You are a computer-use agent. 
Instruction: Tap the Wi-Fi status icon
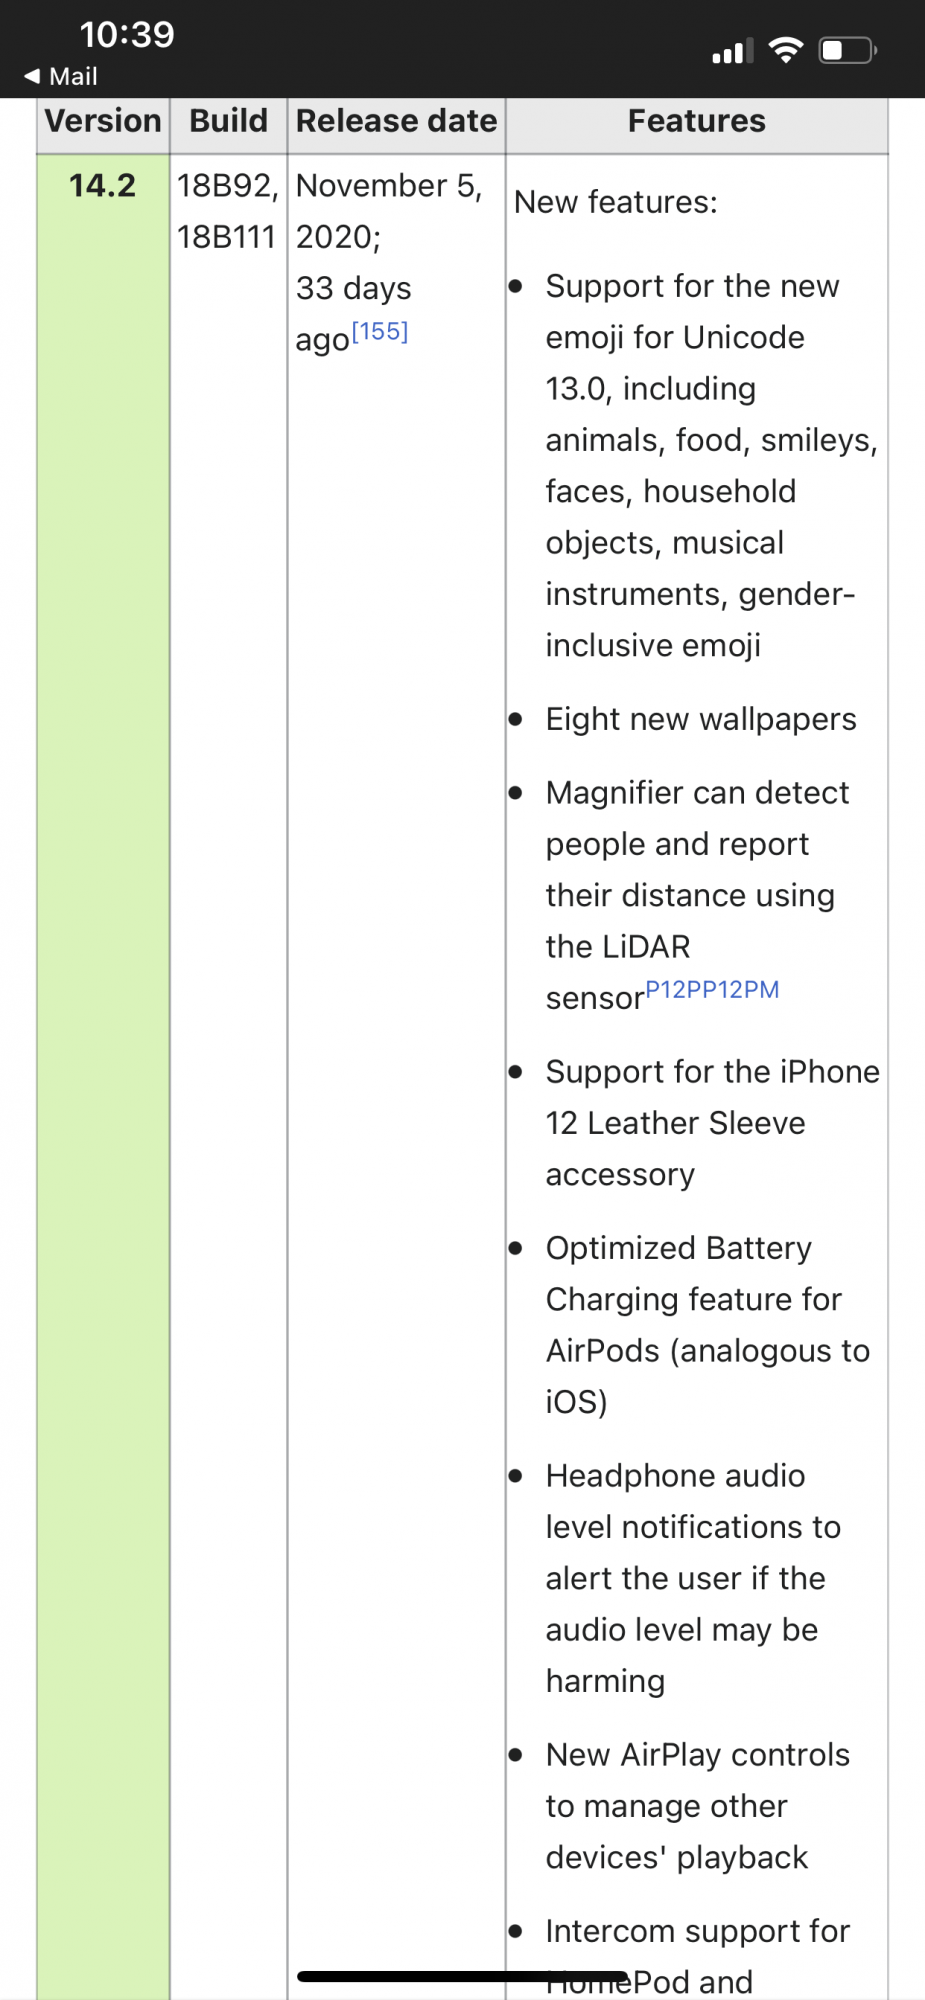click(786, 50)
